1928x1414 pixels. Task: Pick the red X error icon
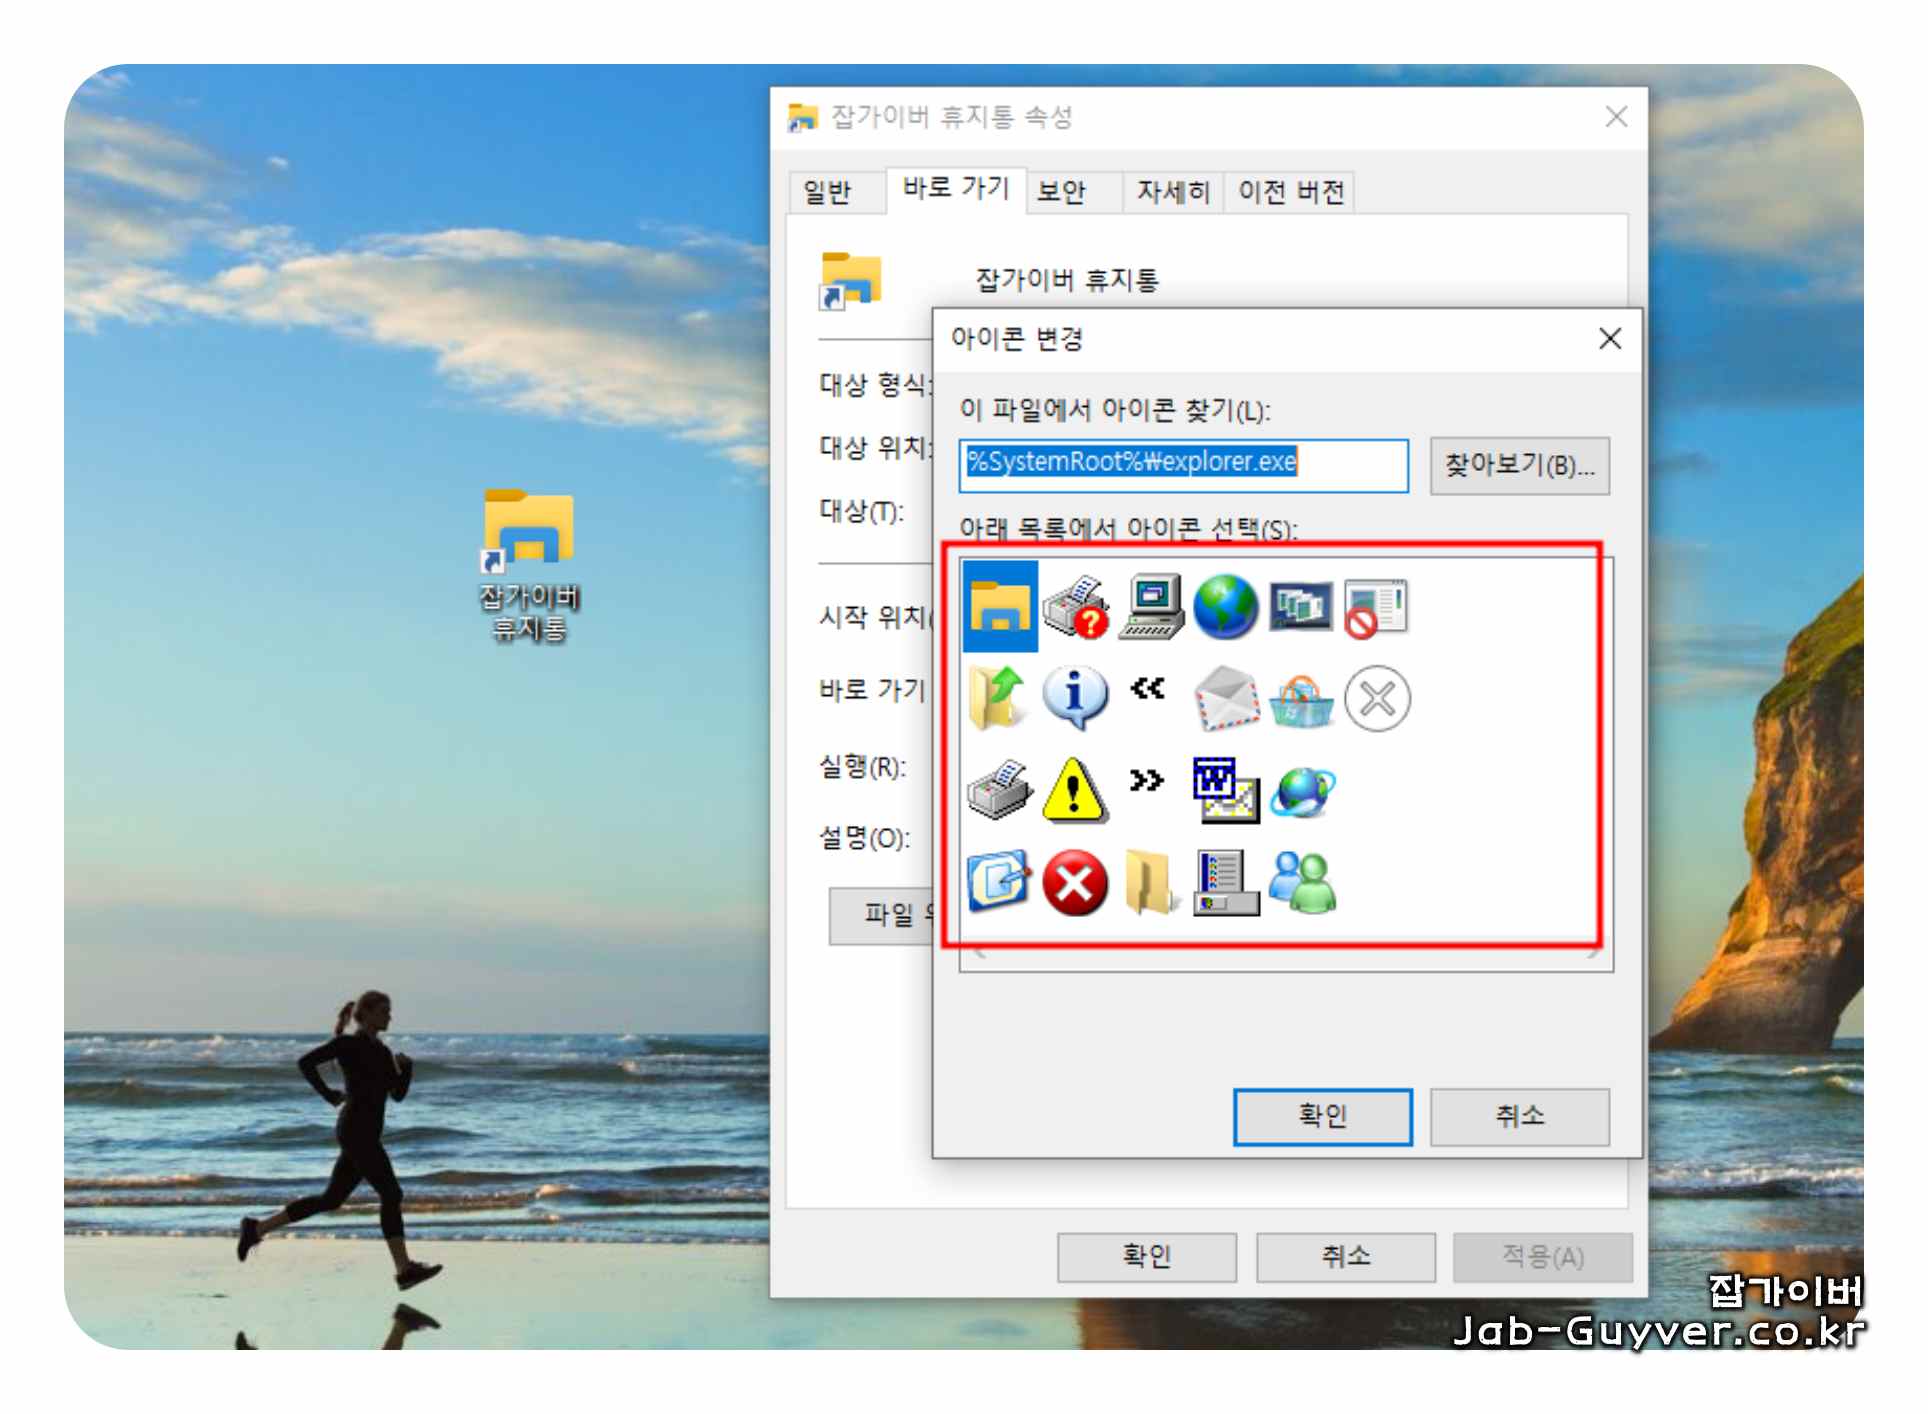click(1074, 883)
